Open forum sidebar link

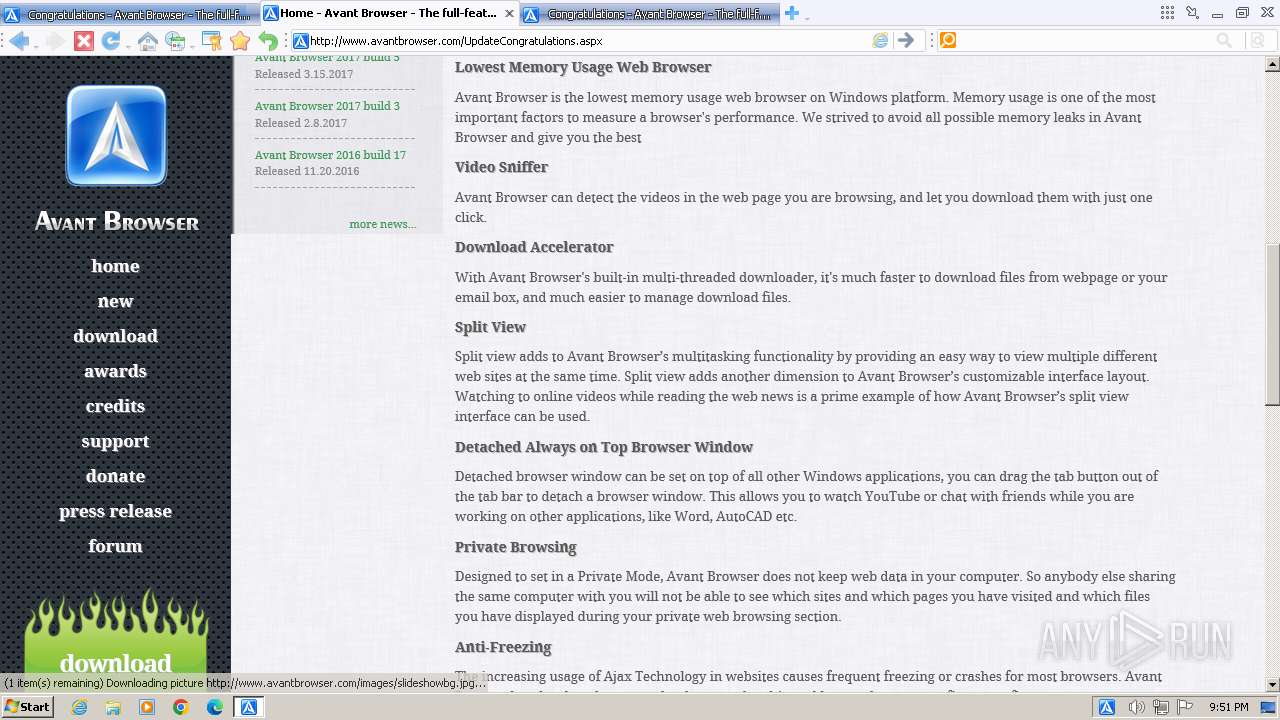(115, 546)
